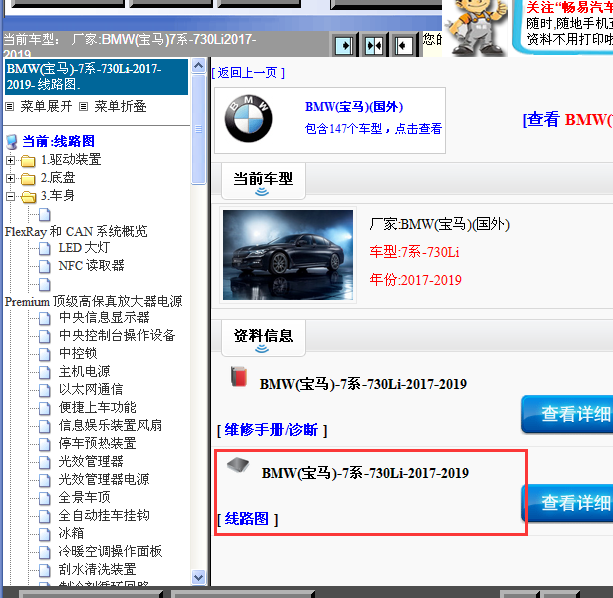Open the 当前车型 tab
The height and width of the screenshot is (598, 613).
263,181
